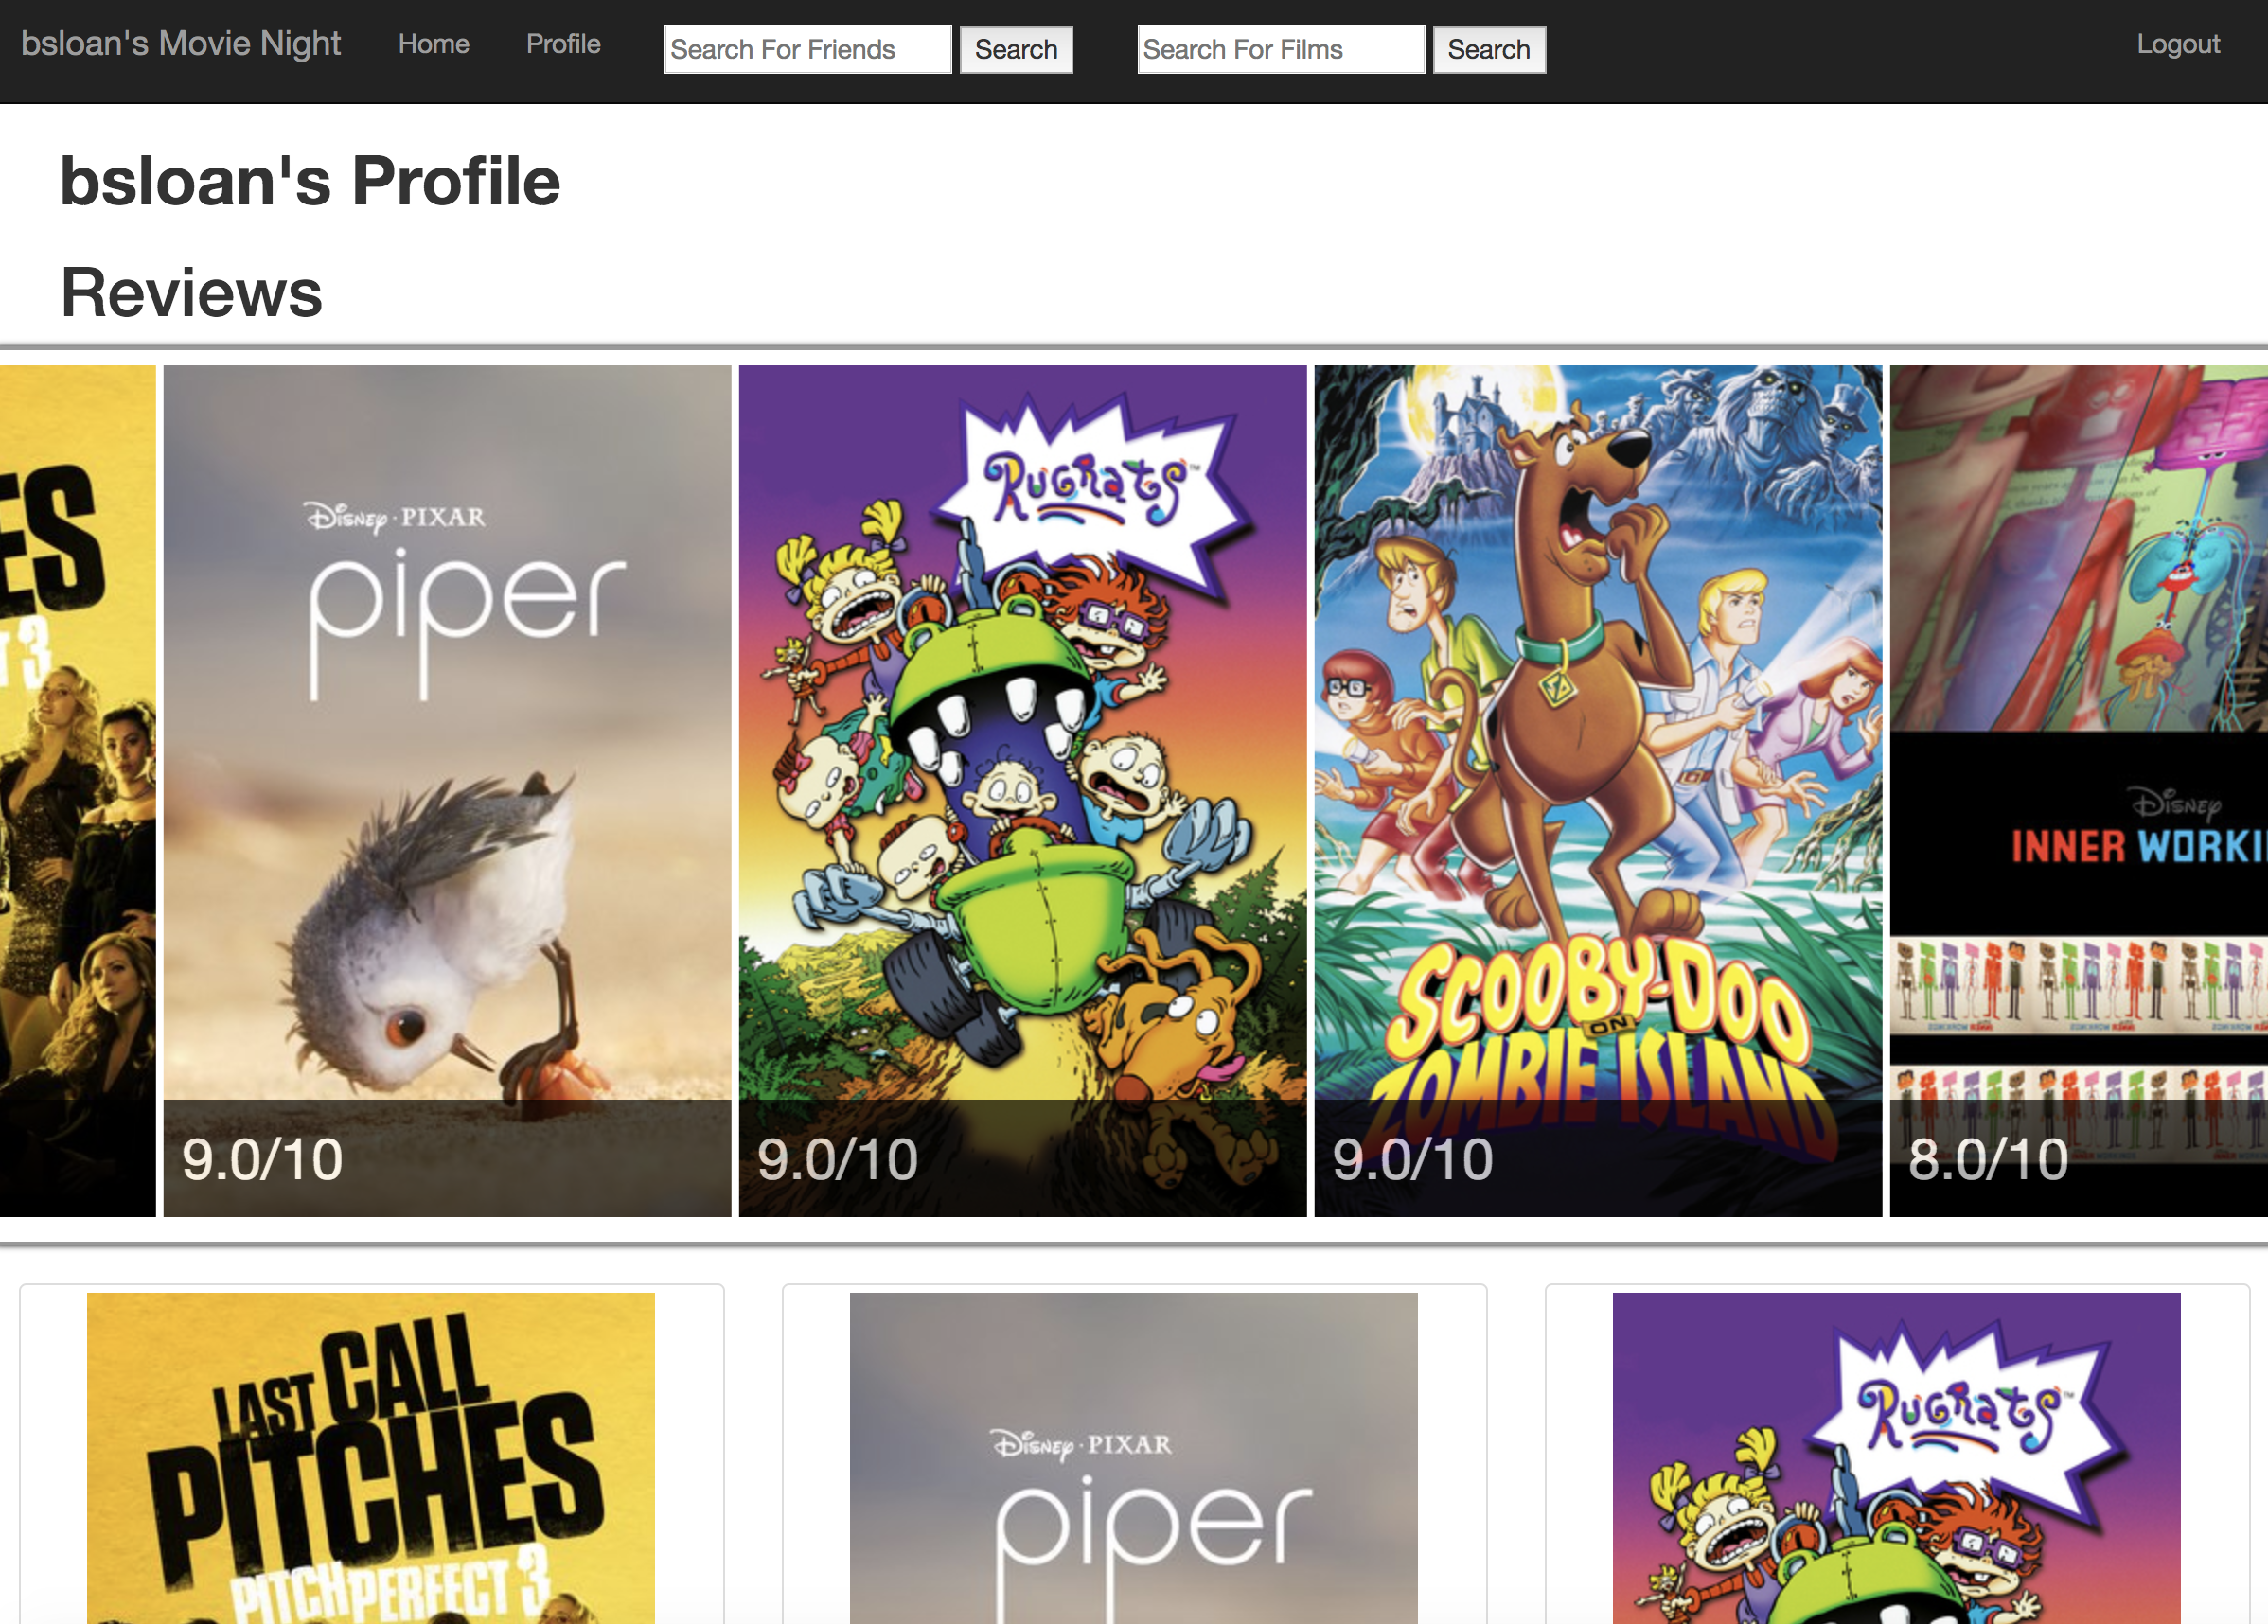Click the 8.0/10 rating on Inner Workings
2268x1624 pixels.
(1988, 1159)
